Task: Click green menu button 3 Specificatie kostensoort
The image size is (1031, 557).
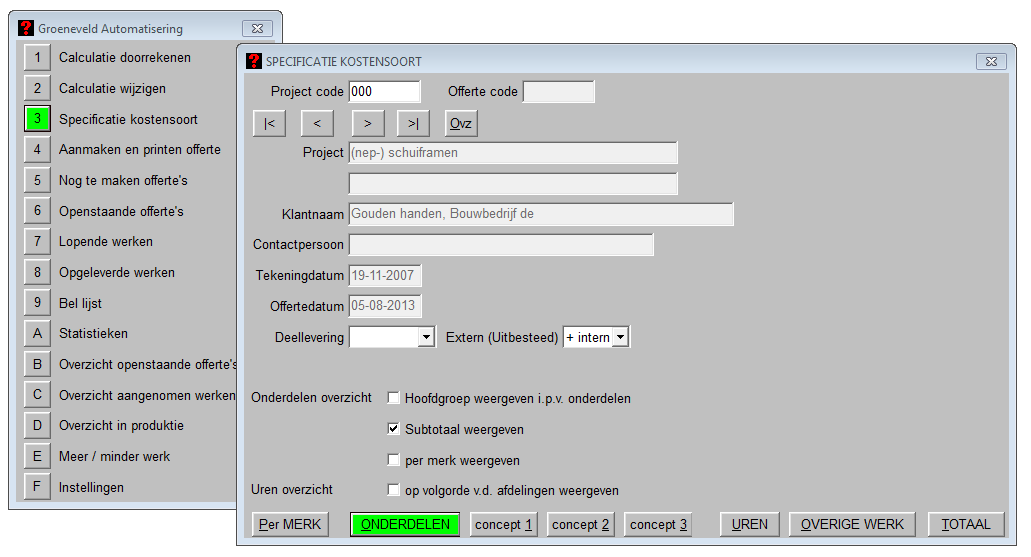Action: pos(37,119)
